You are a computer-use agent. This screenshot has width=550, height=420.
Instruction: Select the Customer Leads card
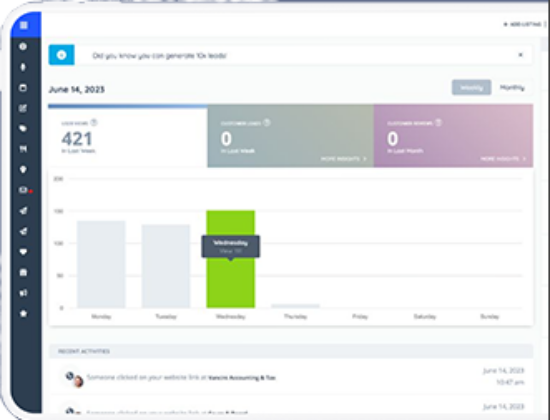point(290,136)
